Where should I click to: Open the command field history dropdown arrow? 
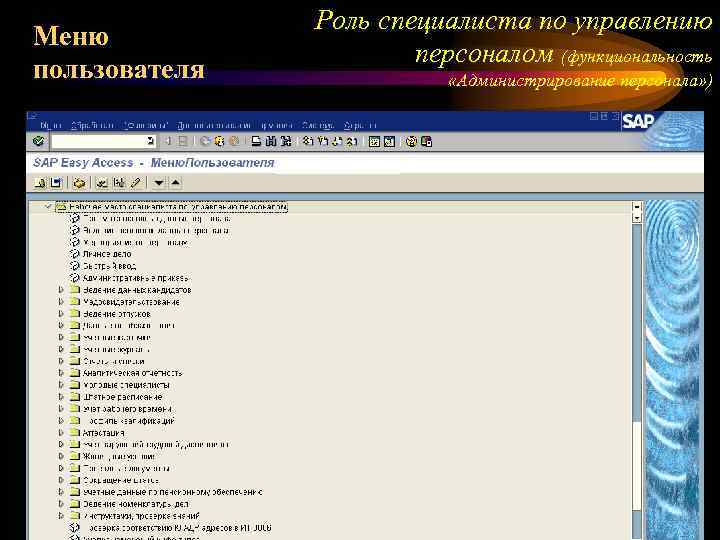point(151,141)
